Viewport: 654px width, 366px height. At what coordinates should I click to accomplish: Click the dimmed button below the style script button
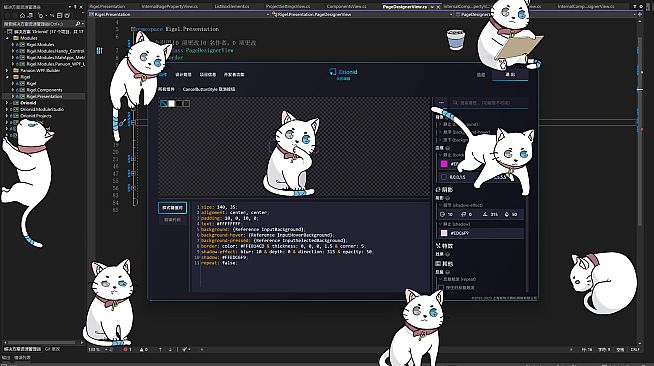[x=173, y=220]
